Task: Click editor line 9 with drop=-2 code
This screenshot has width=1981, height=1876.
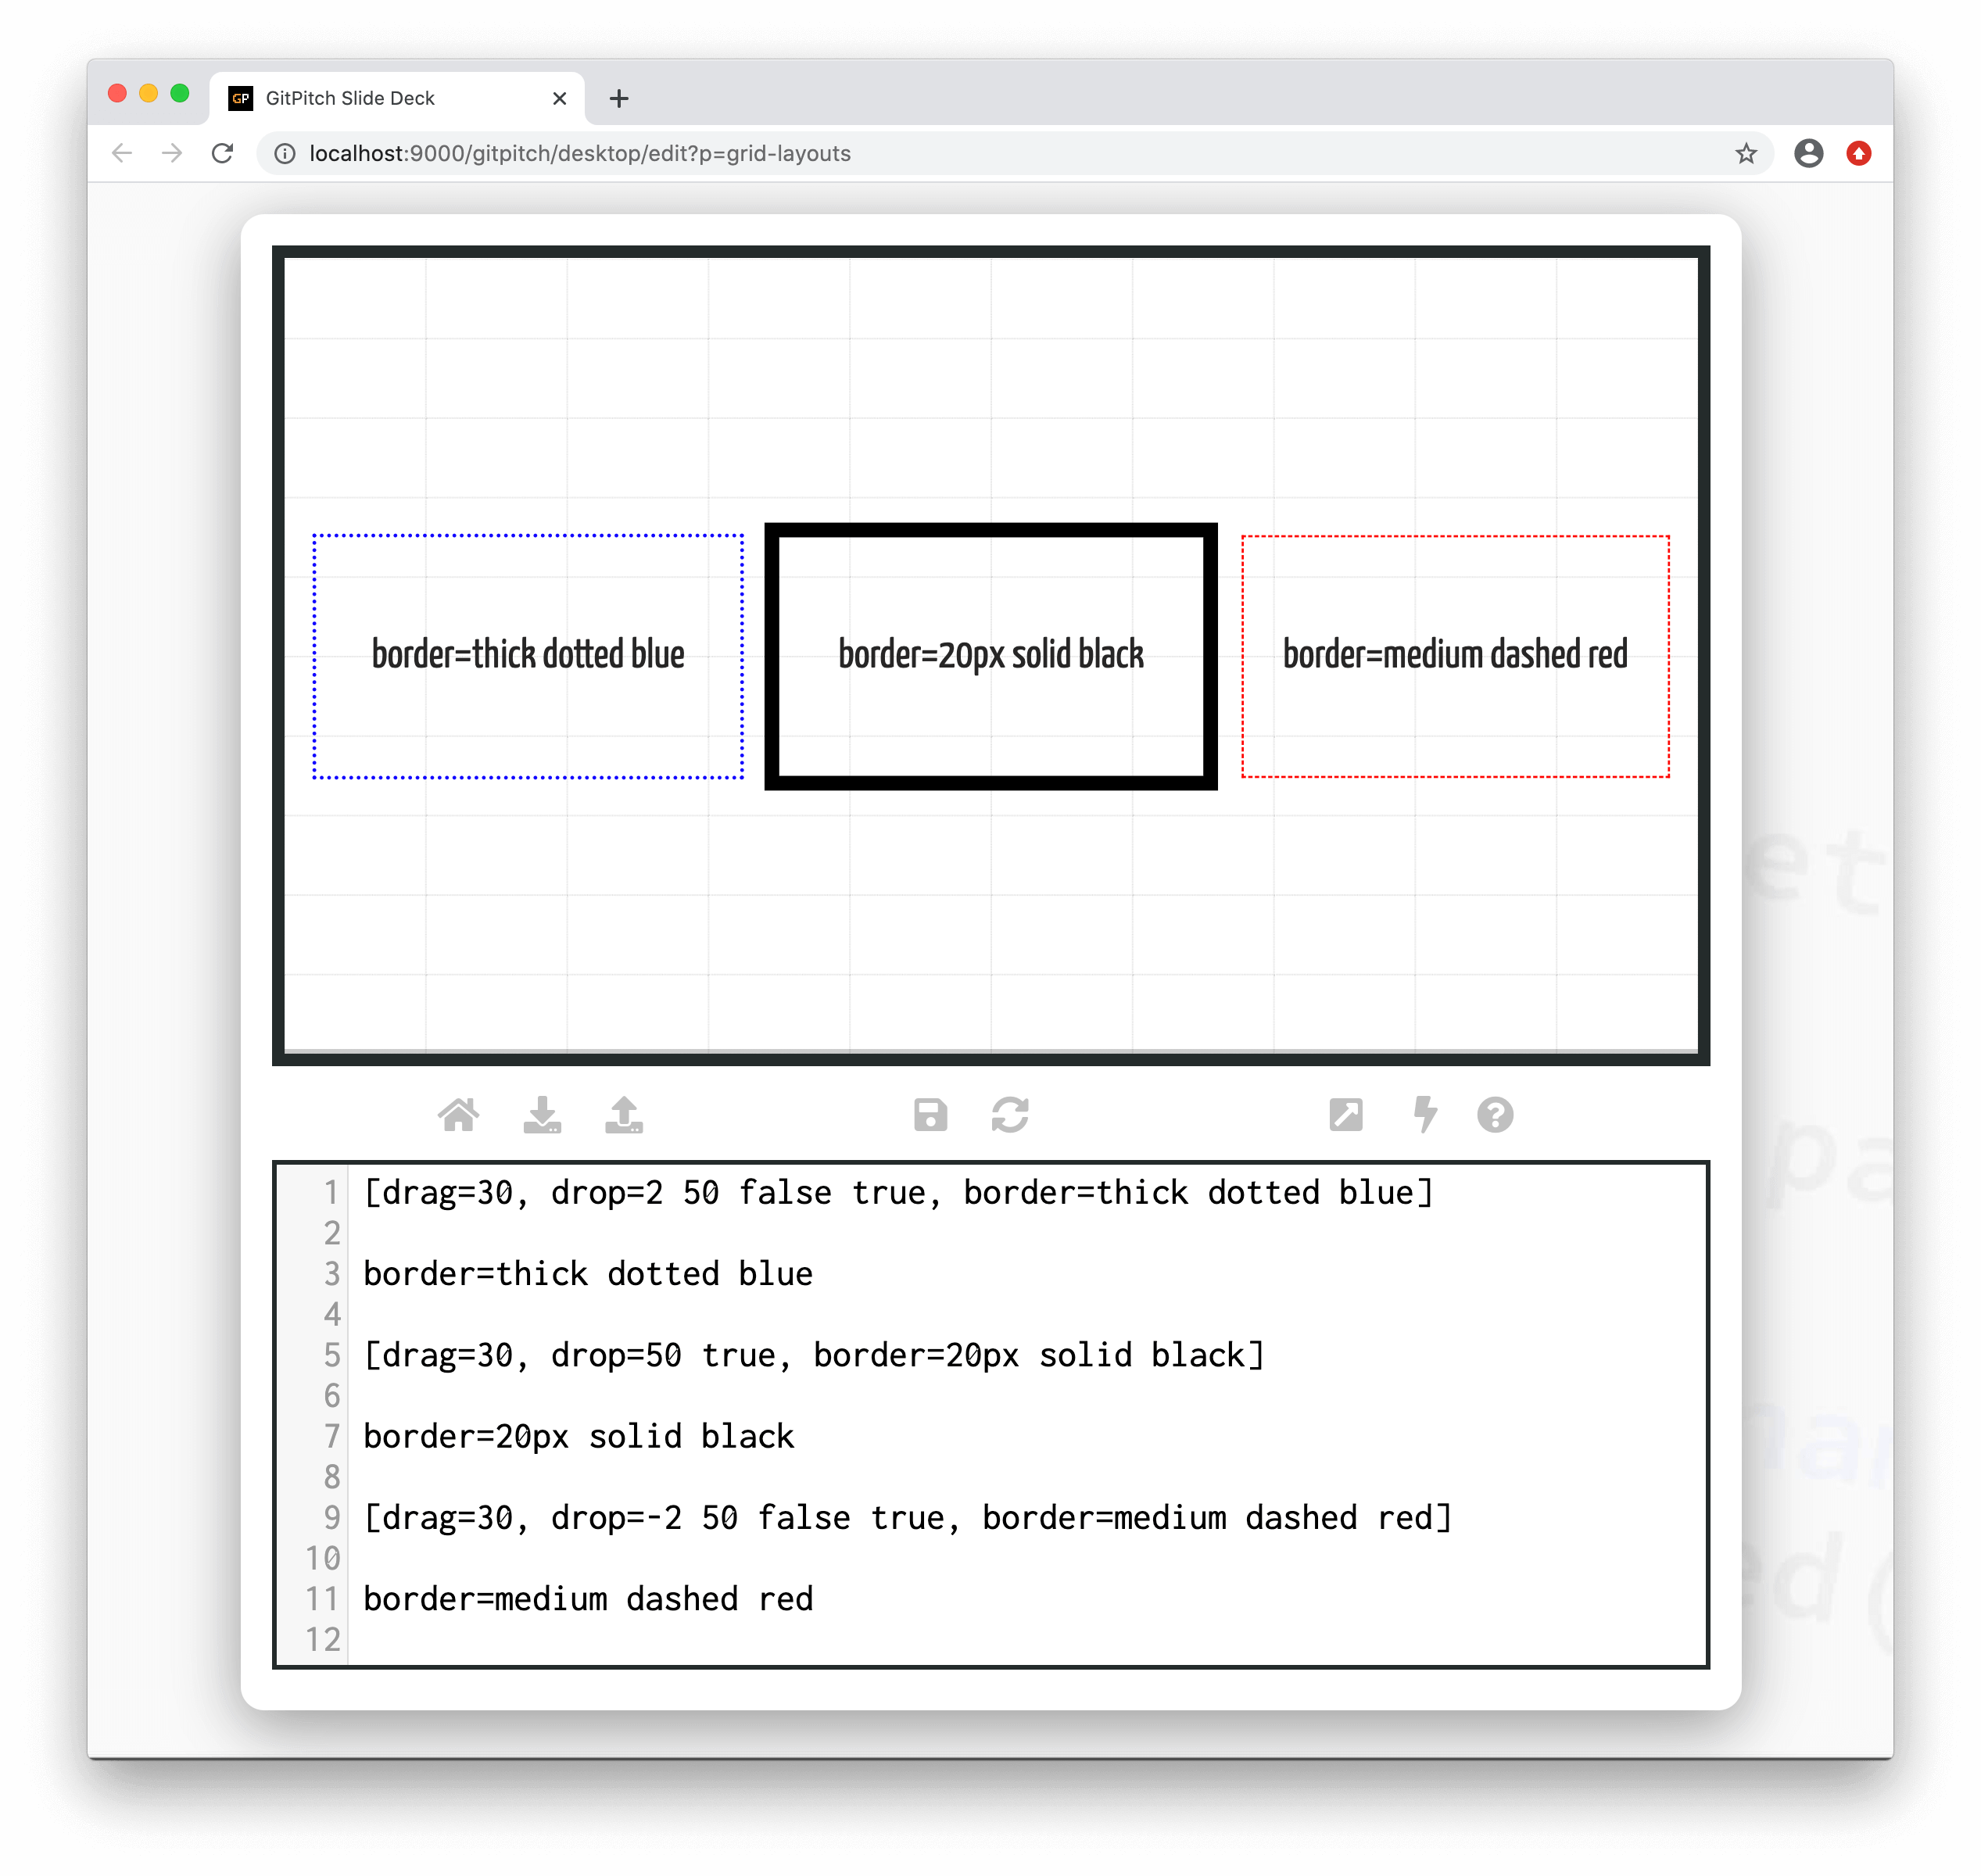Action: [x=907, y=1517]
